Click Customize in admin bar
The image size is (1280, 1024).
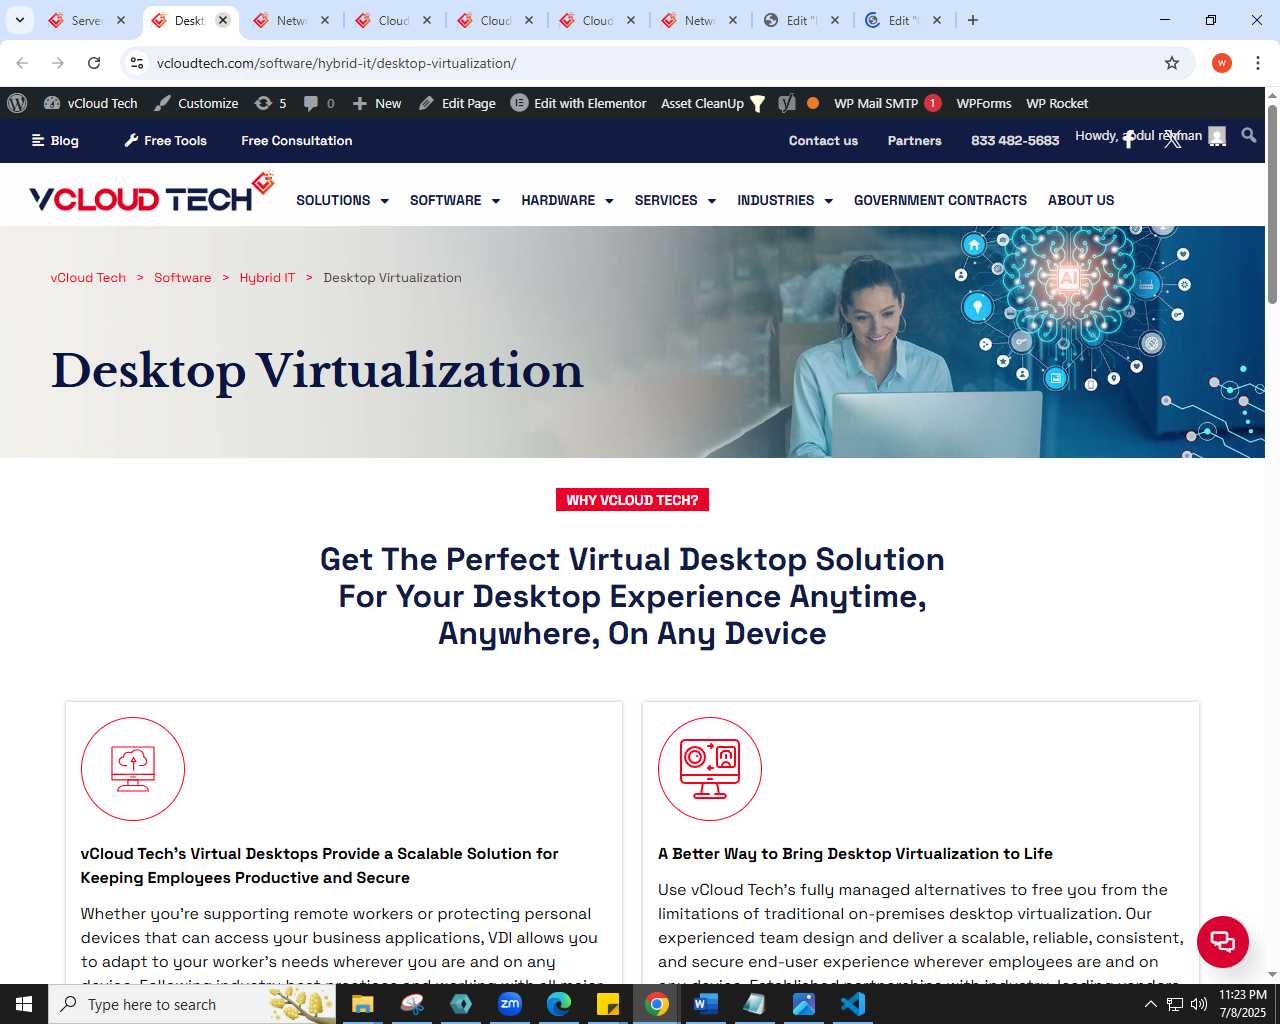click(x=196, y=103)
